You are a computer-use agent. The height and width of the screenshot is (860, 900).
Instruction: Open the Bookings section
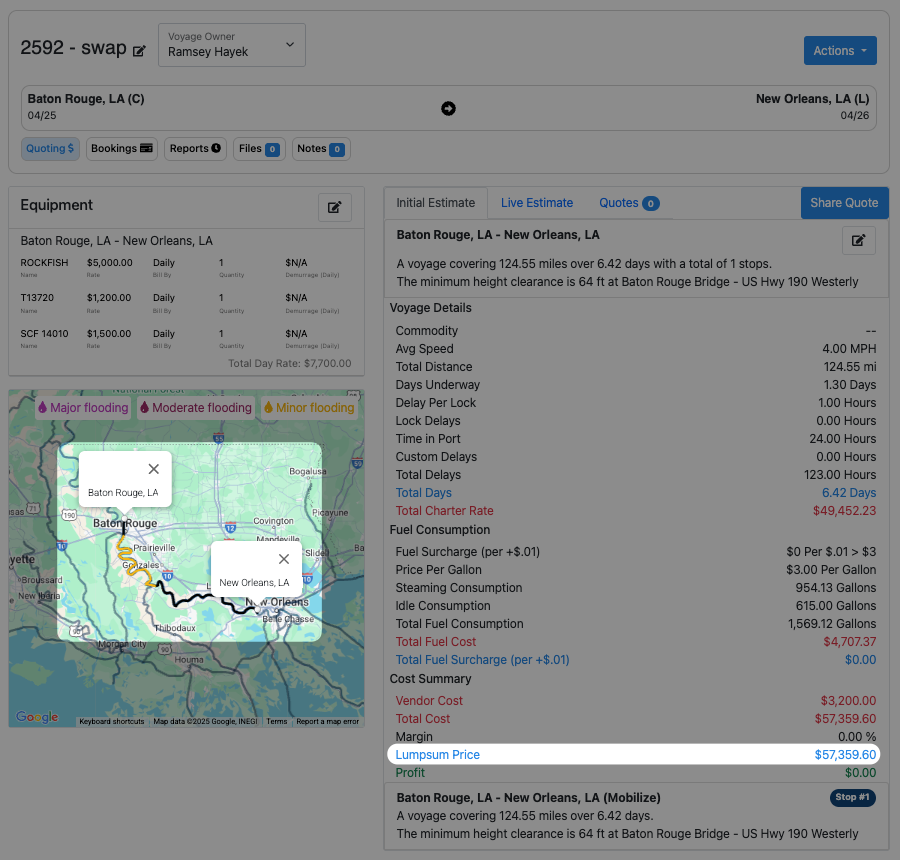(x=121, y=149)
